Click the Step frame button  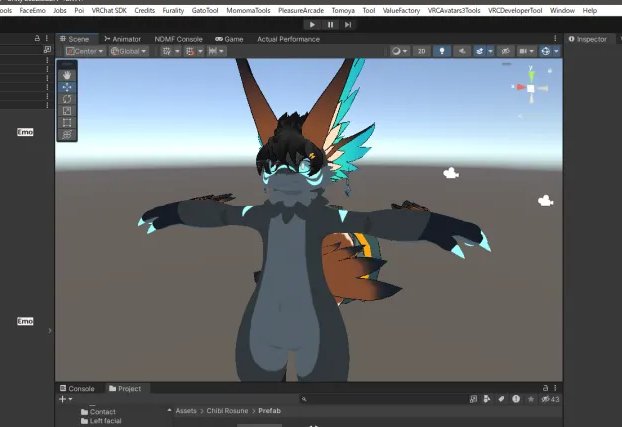click(348, 25)
